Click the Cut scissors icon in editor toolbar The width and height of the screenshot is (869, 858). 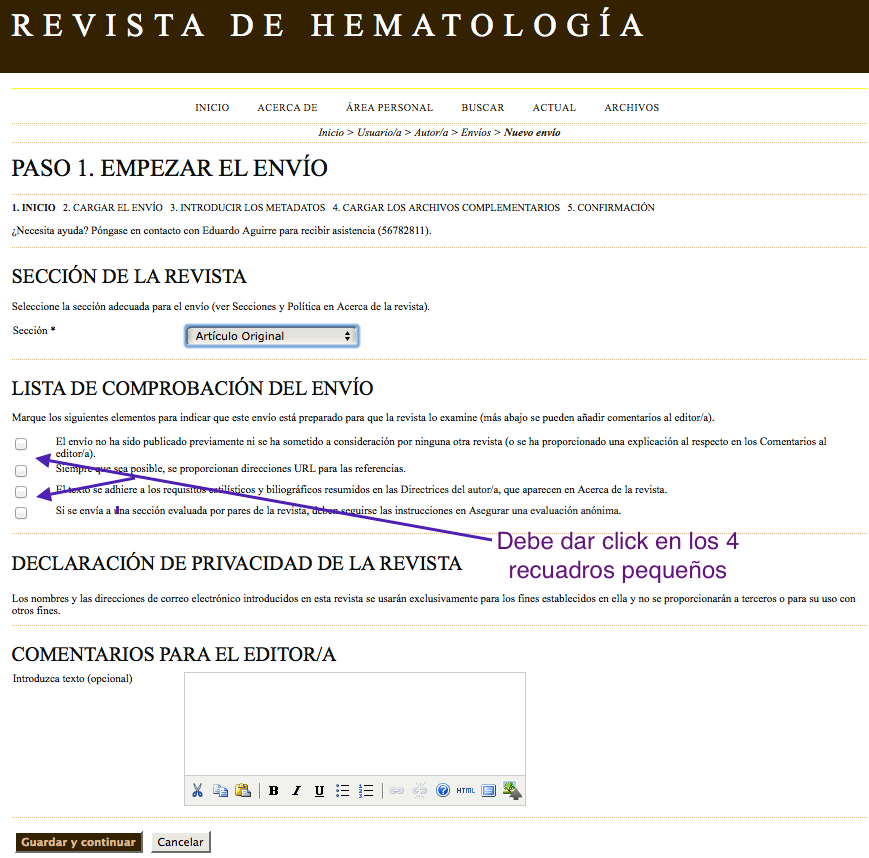tap(197, 790)
